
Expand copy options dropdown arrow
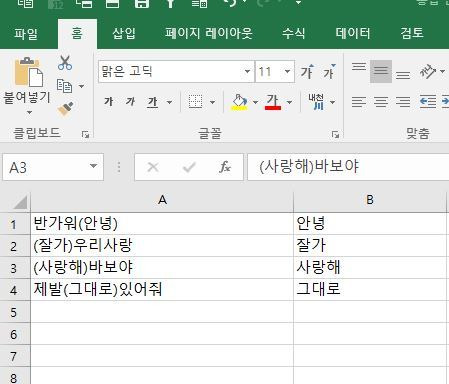tap(81, 86)
